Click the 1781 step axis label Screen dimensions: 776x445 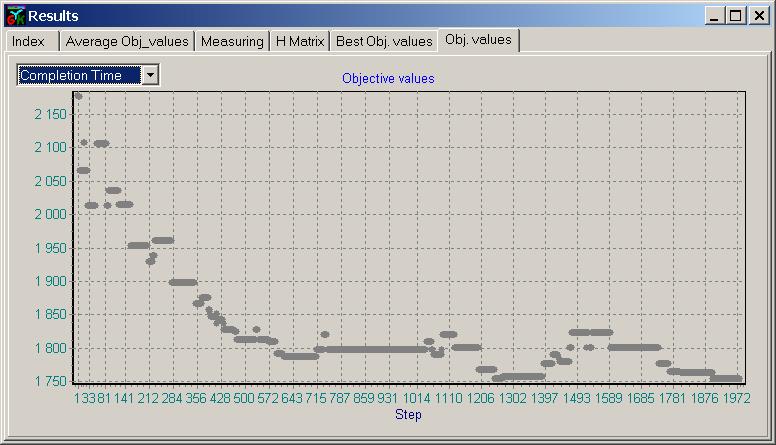point(672,398)
